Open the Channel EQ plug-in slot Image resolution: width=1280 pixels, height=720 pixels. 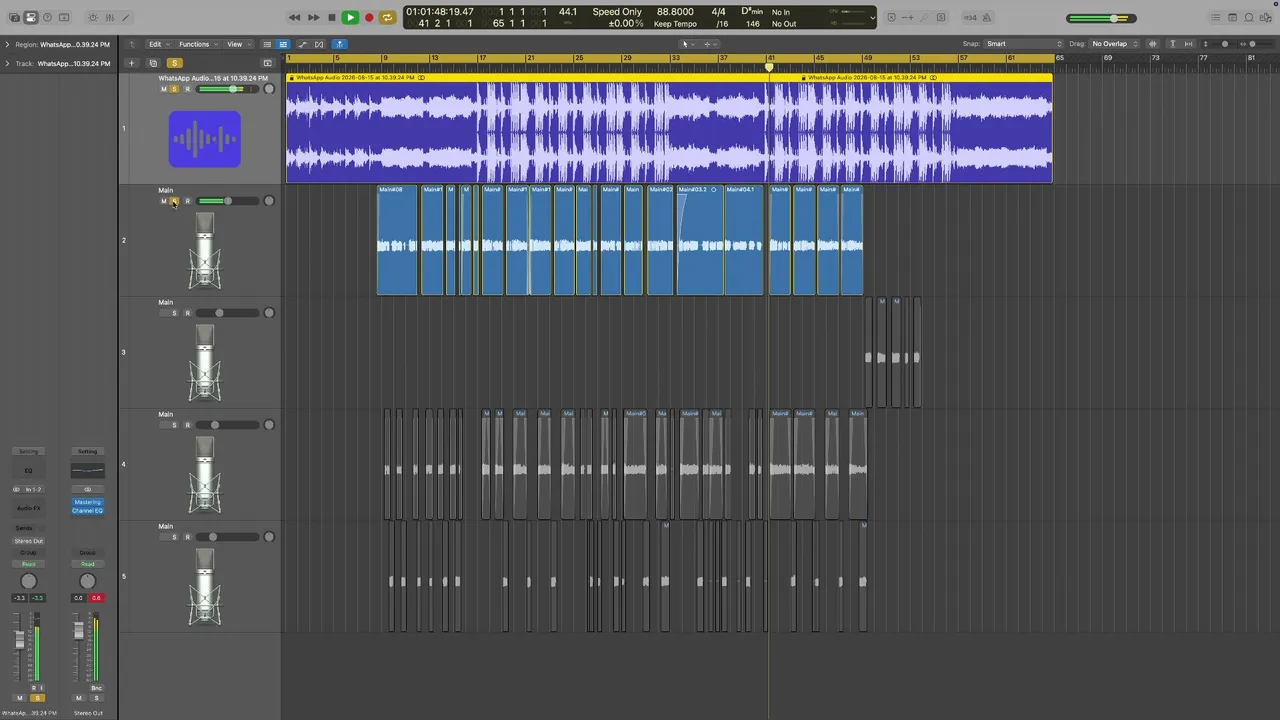pyautogui.click(x=87, y=511)
